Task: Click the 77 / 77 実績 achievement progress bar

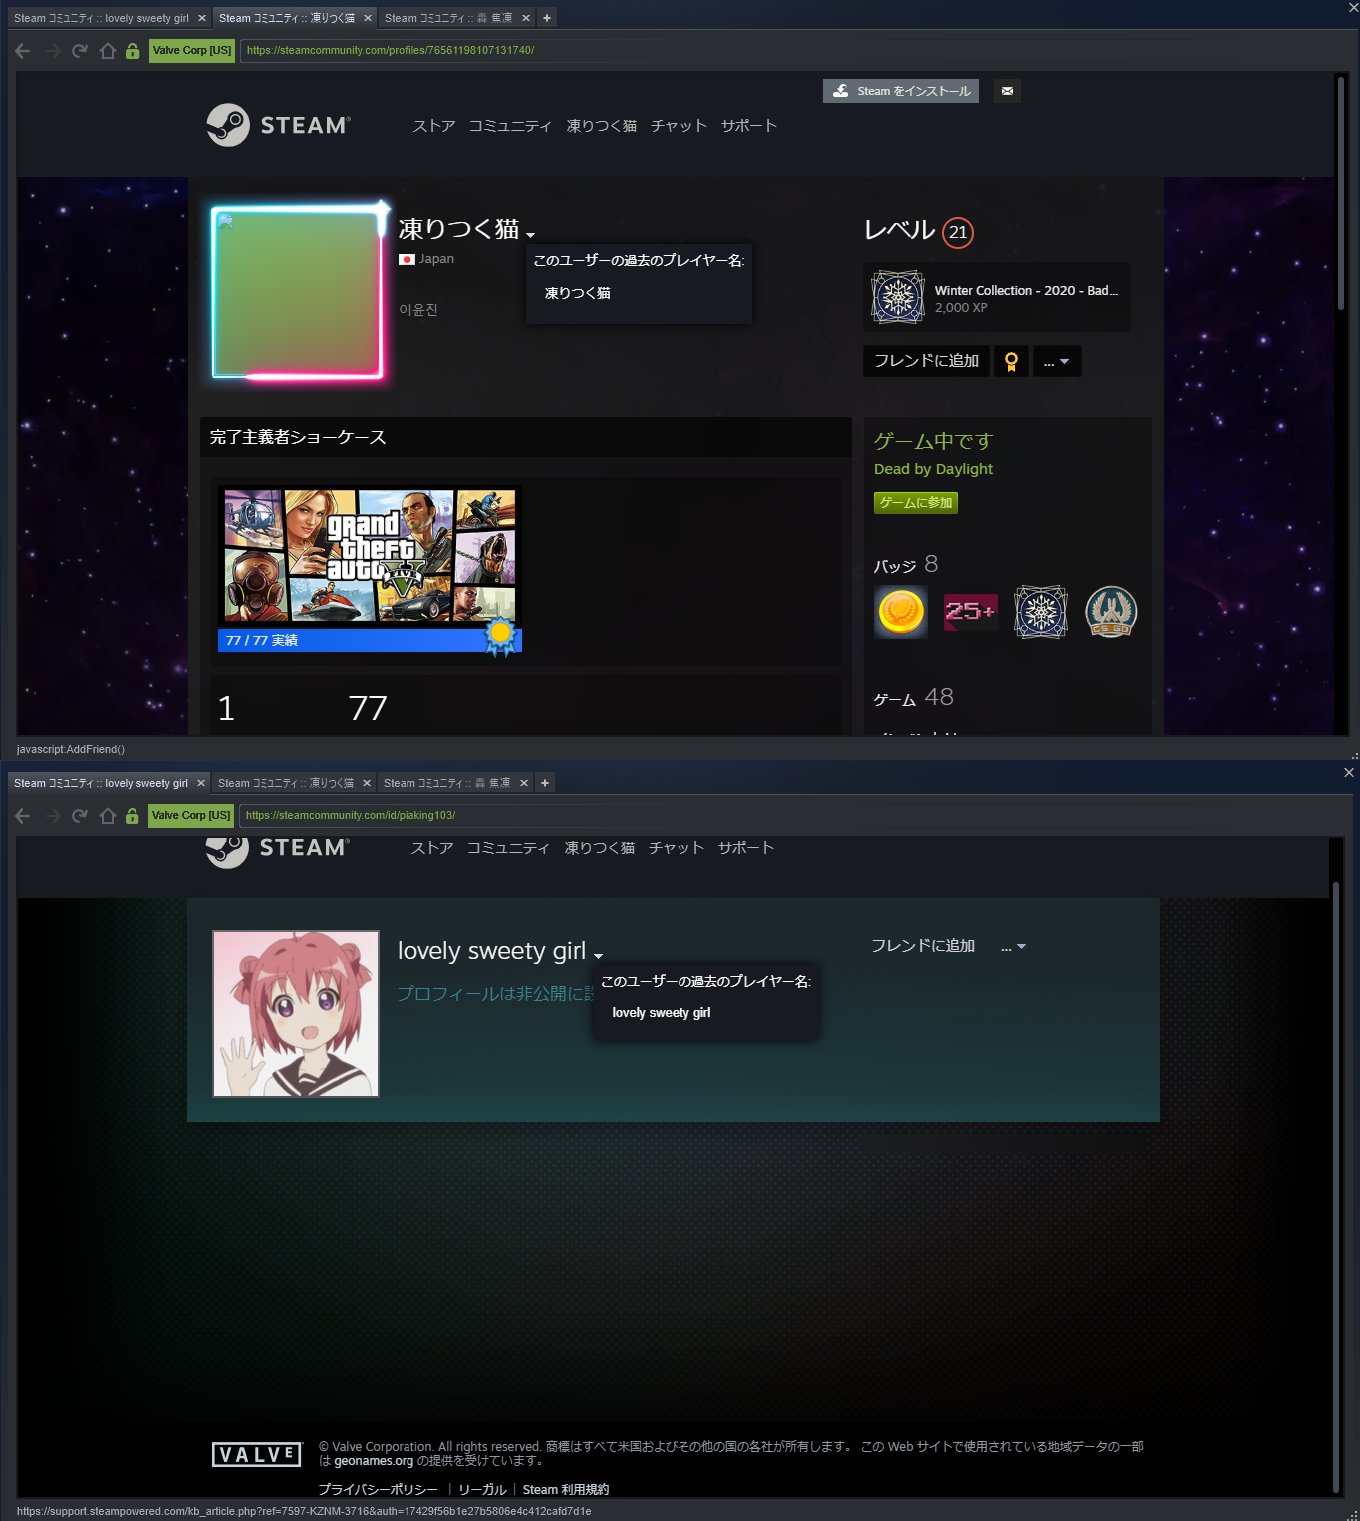Action: 370,641
